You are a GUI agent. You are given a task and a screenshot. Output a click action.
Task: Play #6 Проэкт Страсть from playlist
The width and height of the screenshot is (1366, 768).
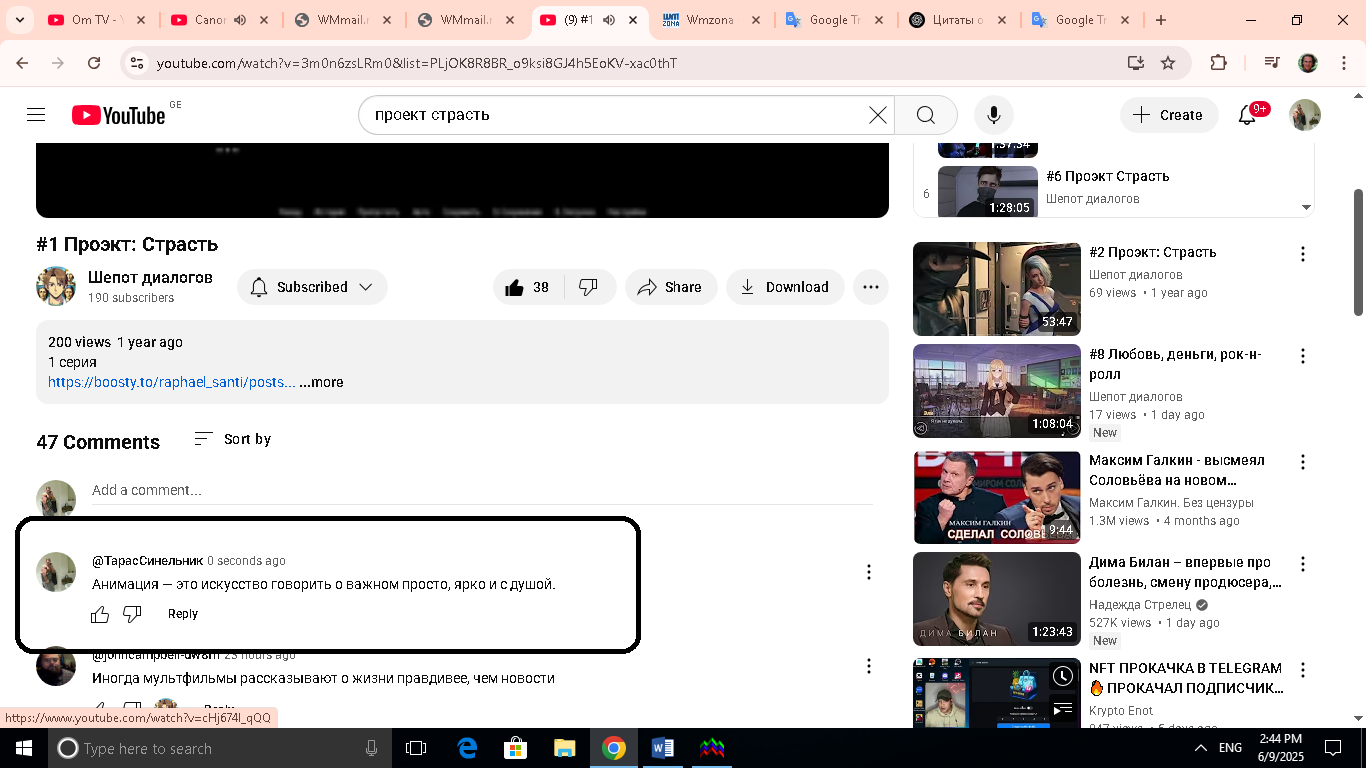tap(988, 192)
